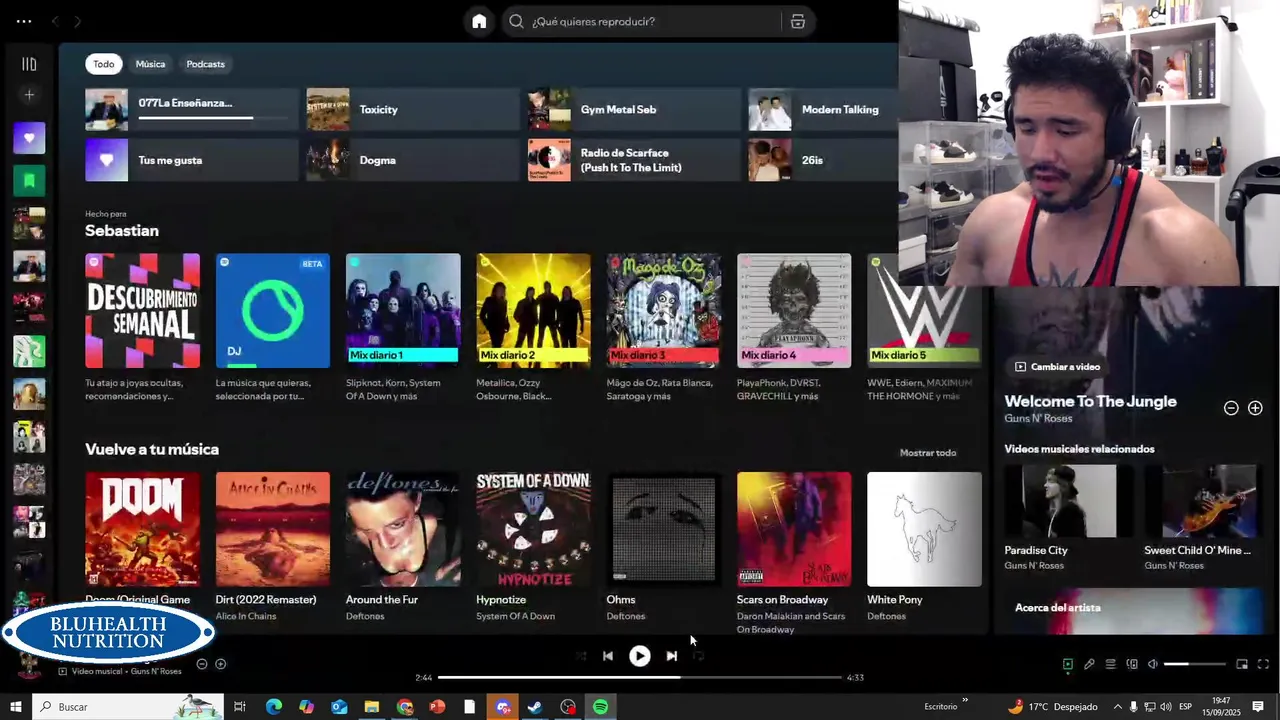Seek within the song progress bar

[640, 677]
